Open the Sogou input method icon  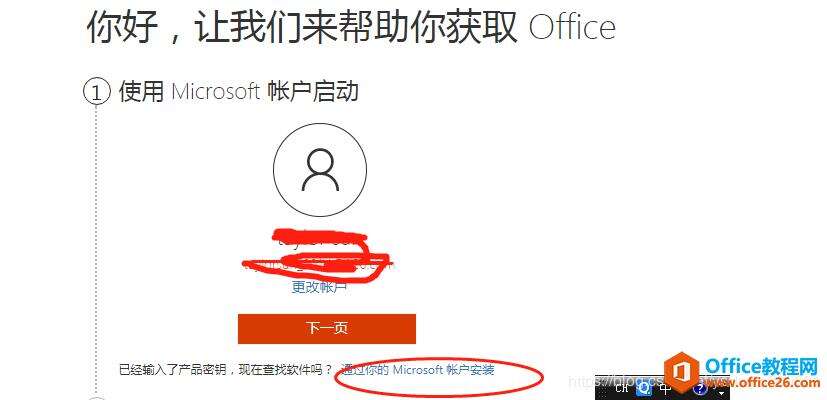click(x=644, y=389)
